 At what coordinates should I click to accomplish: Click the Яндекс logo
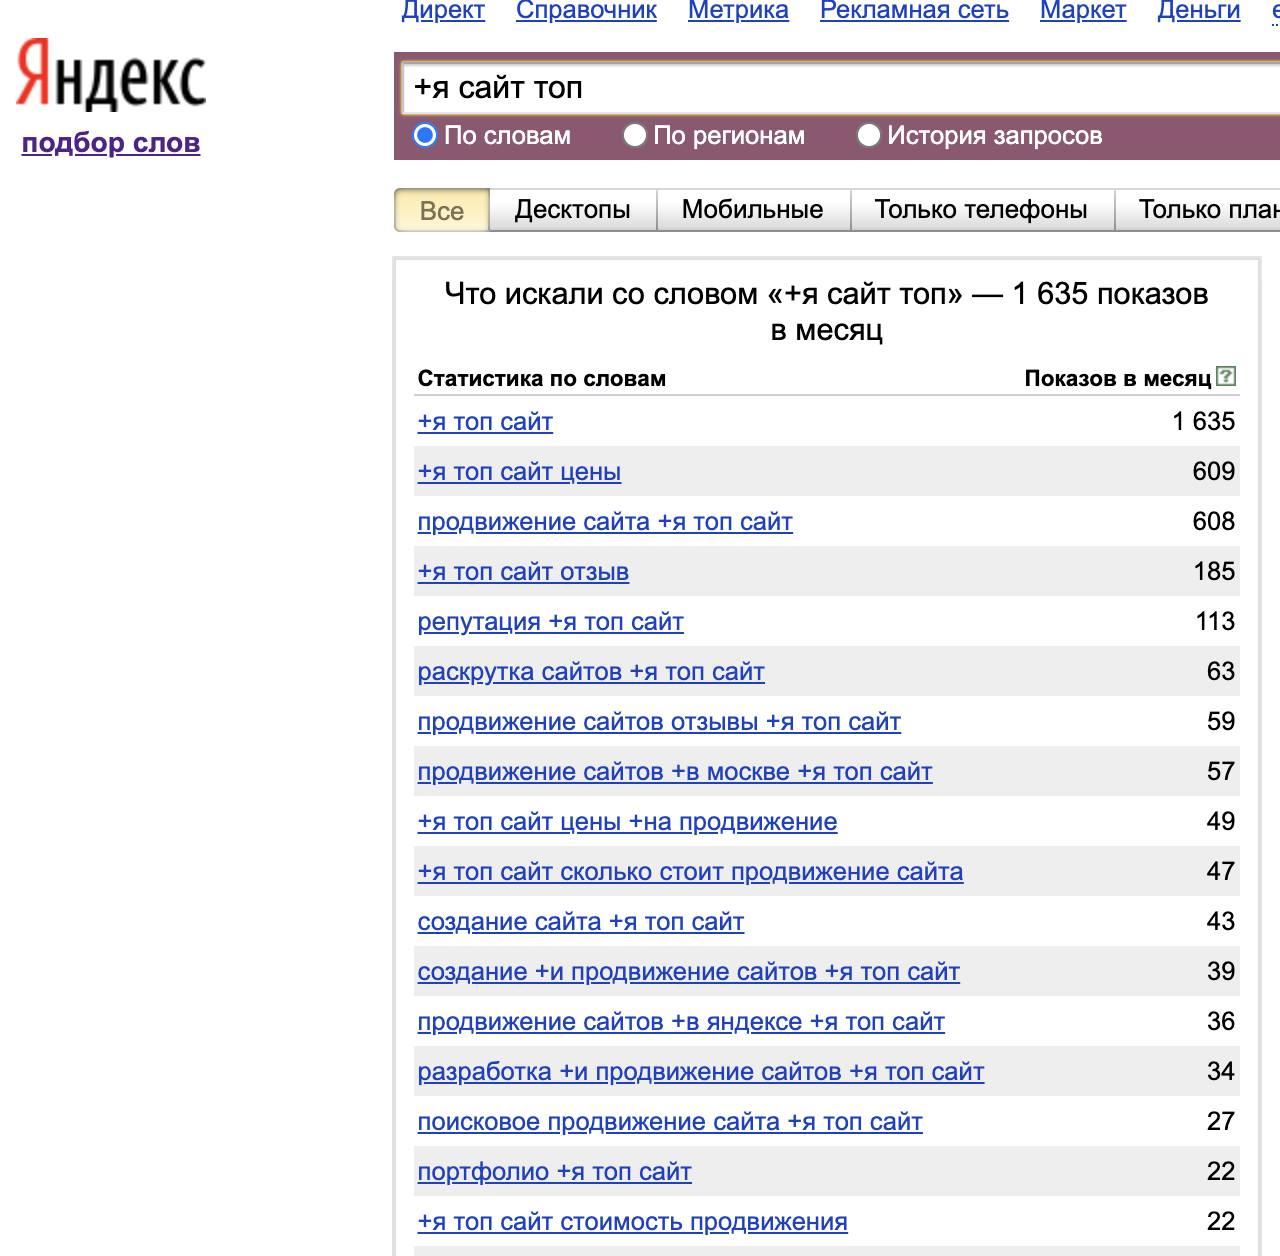point(111,75)
